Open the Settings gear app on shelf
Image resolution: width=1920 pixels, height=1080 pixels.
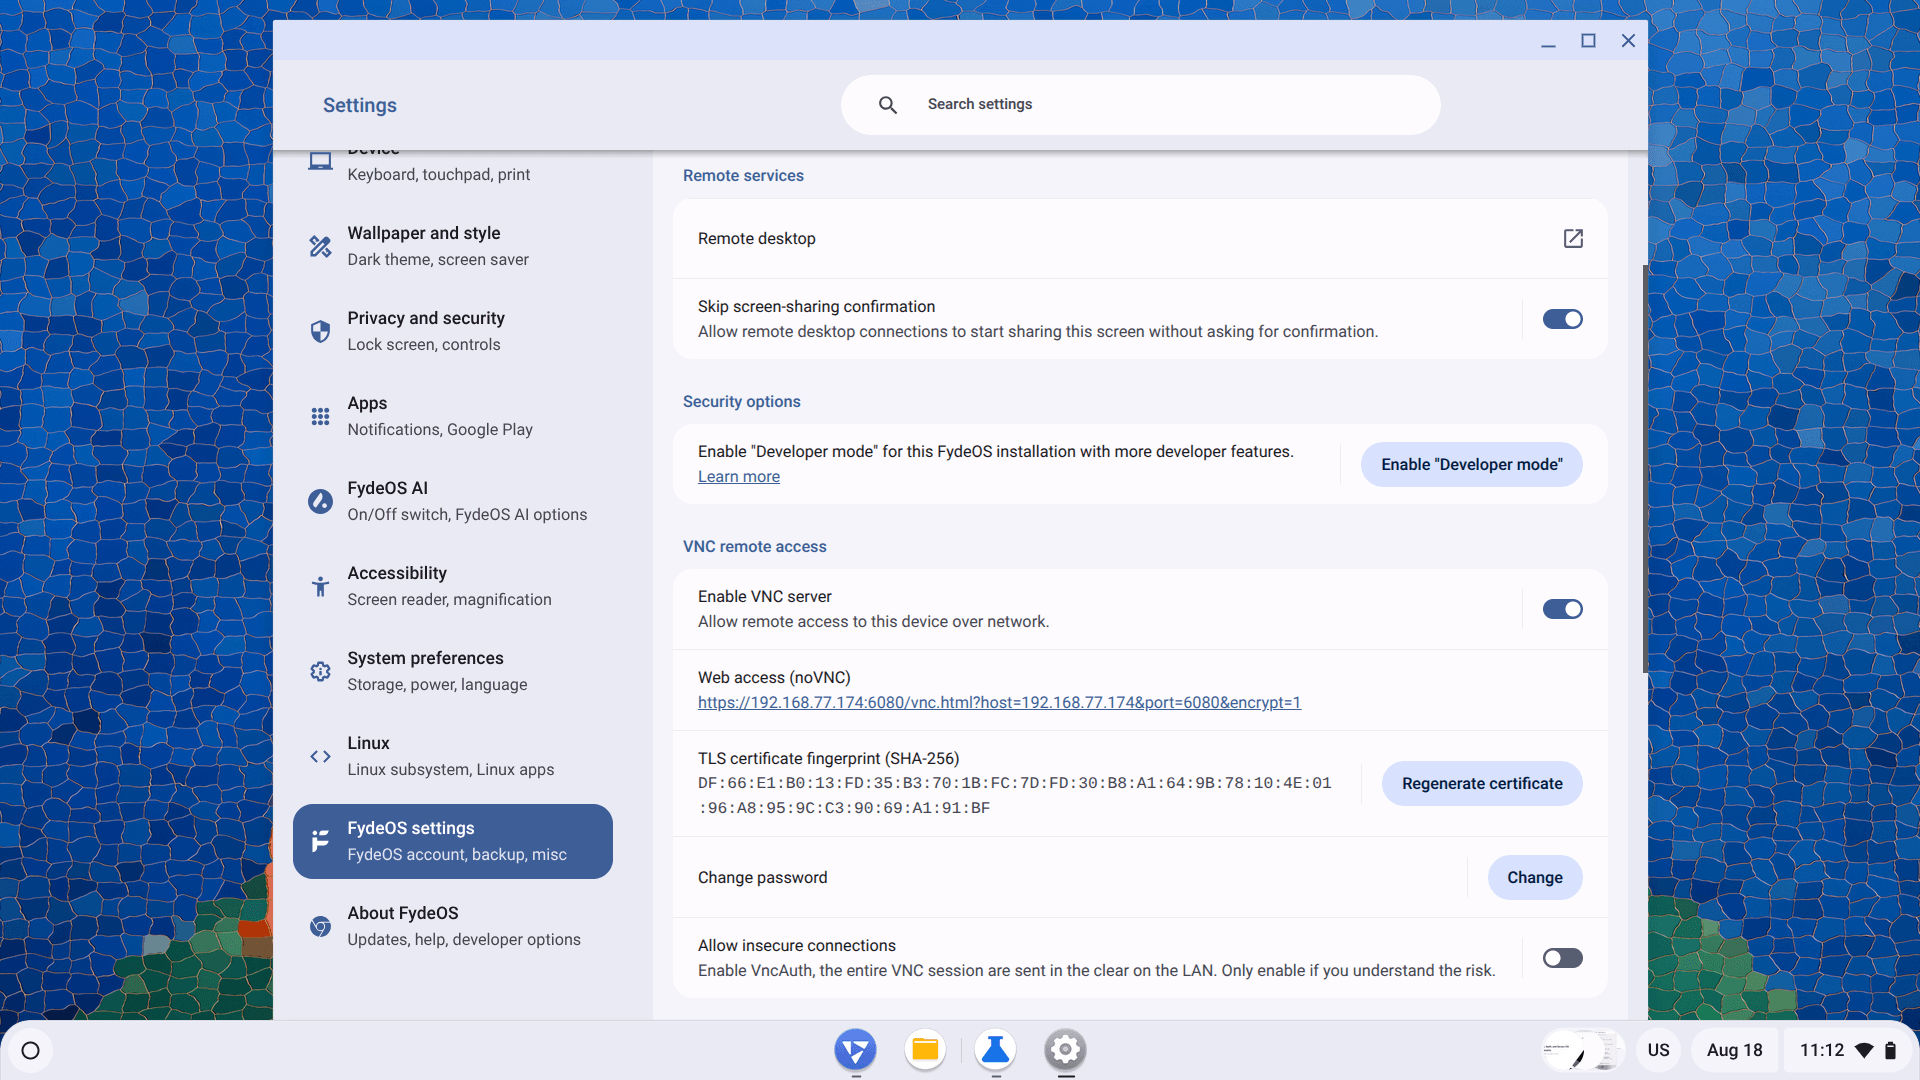click(1065, 1050)
